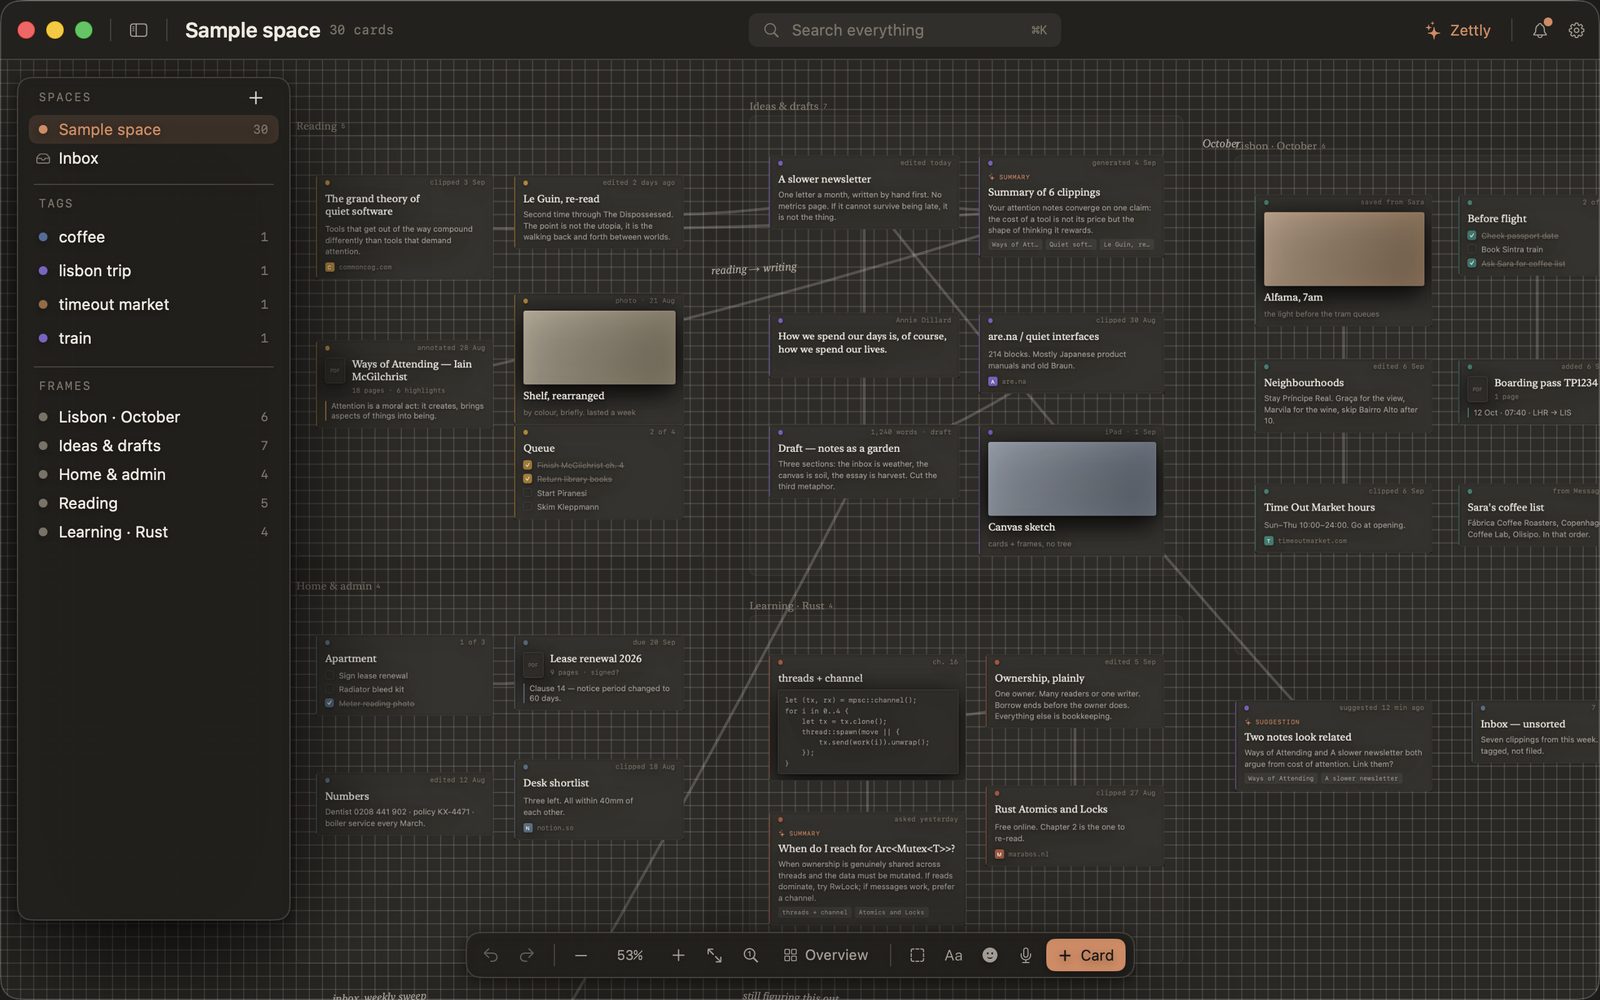This screenshot has width=1600, height=1000.
Task: Open the emoji sticker picker
Action: pos(989,955)
